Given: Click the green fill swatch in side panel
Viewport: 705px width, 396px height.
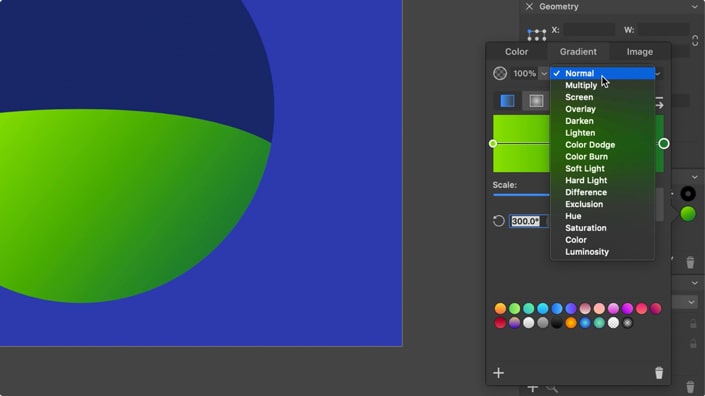Looking at the screenshot, I should (687, 214).
